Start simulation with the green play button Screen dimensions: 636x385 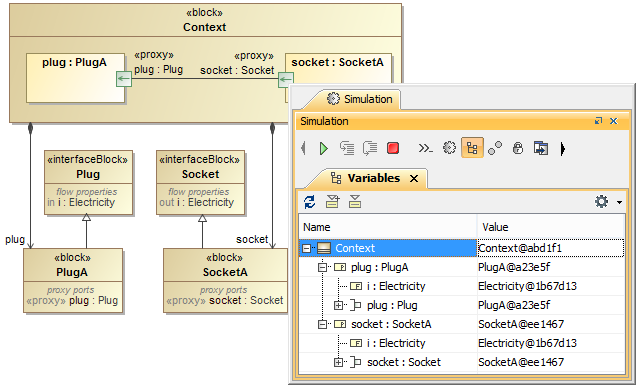pos(324,148)
